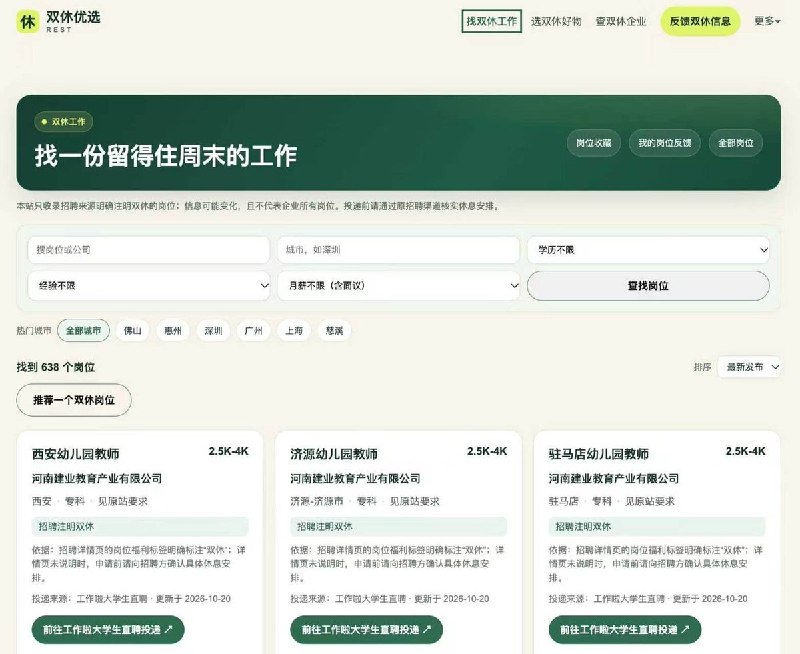Open 济源幼儿园教师 job title
Image resolution: width=800 pixels, height=654 pixels.
[334, 454]
